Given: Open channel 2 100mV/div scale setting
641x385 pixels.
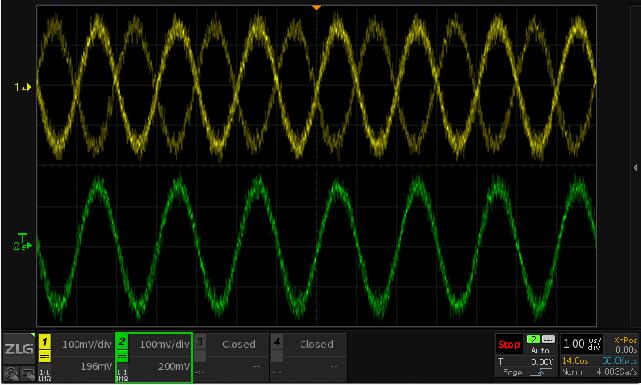Looking at the screenshot, I should 164,345.
